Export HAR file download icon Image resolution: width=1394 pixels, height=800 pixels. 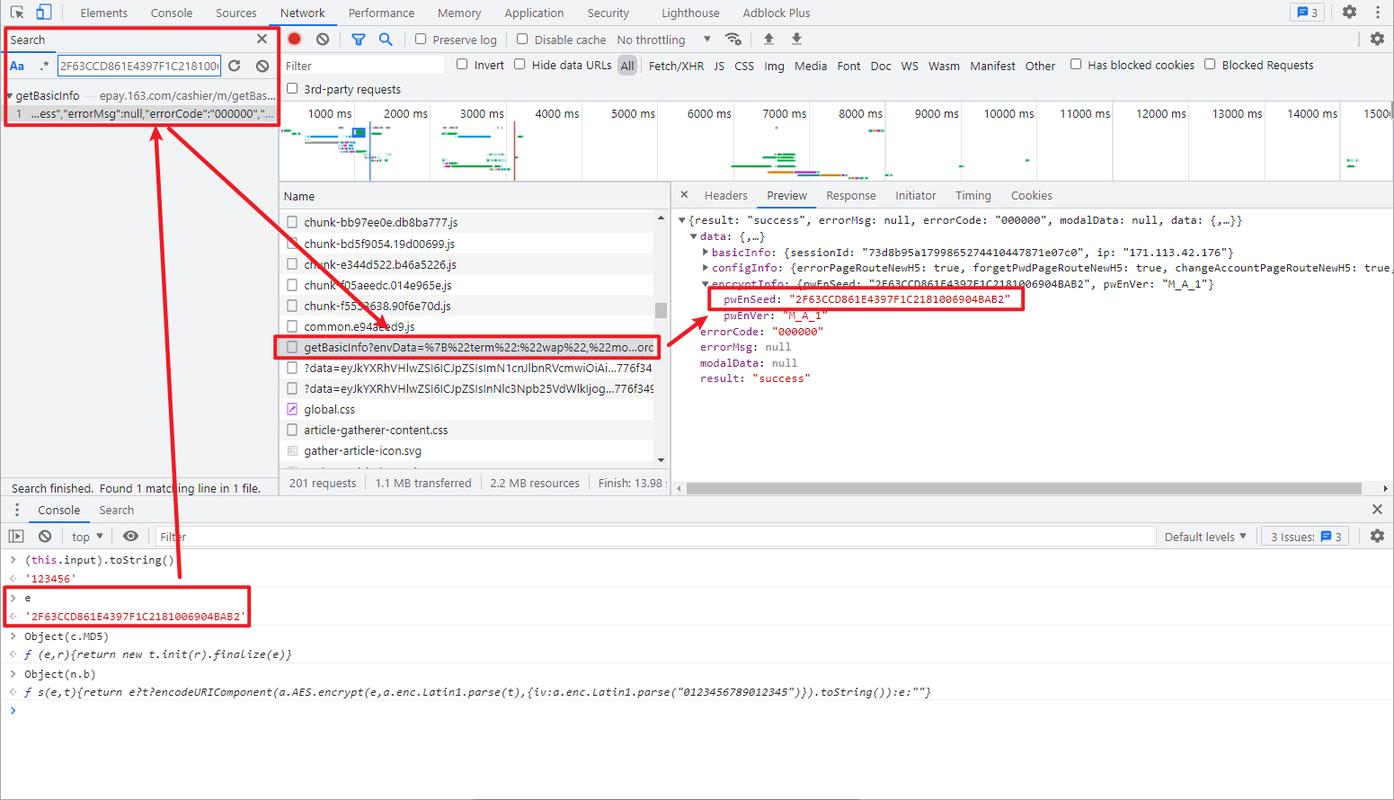click(797, 39)
